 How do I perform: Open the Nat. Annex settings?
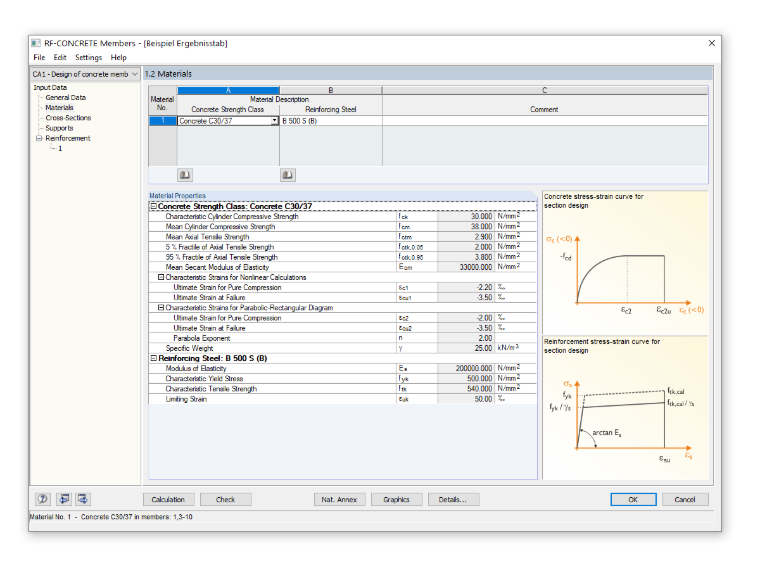(339, 499)
